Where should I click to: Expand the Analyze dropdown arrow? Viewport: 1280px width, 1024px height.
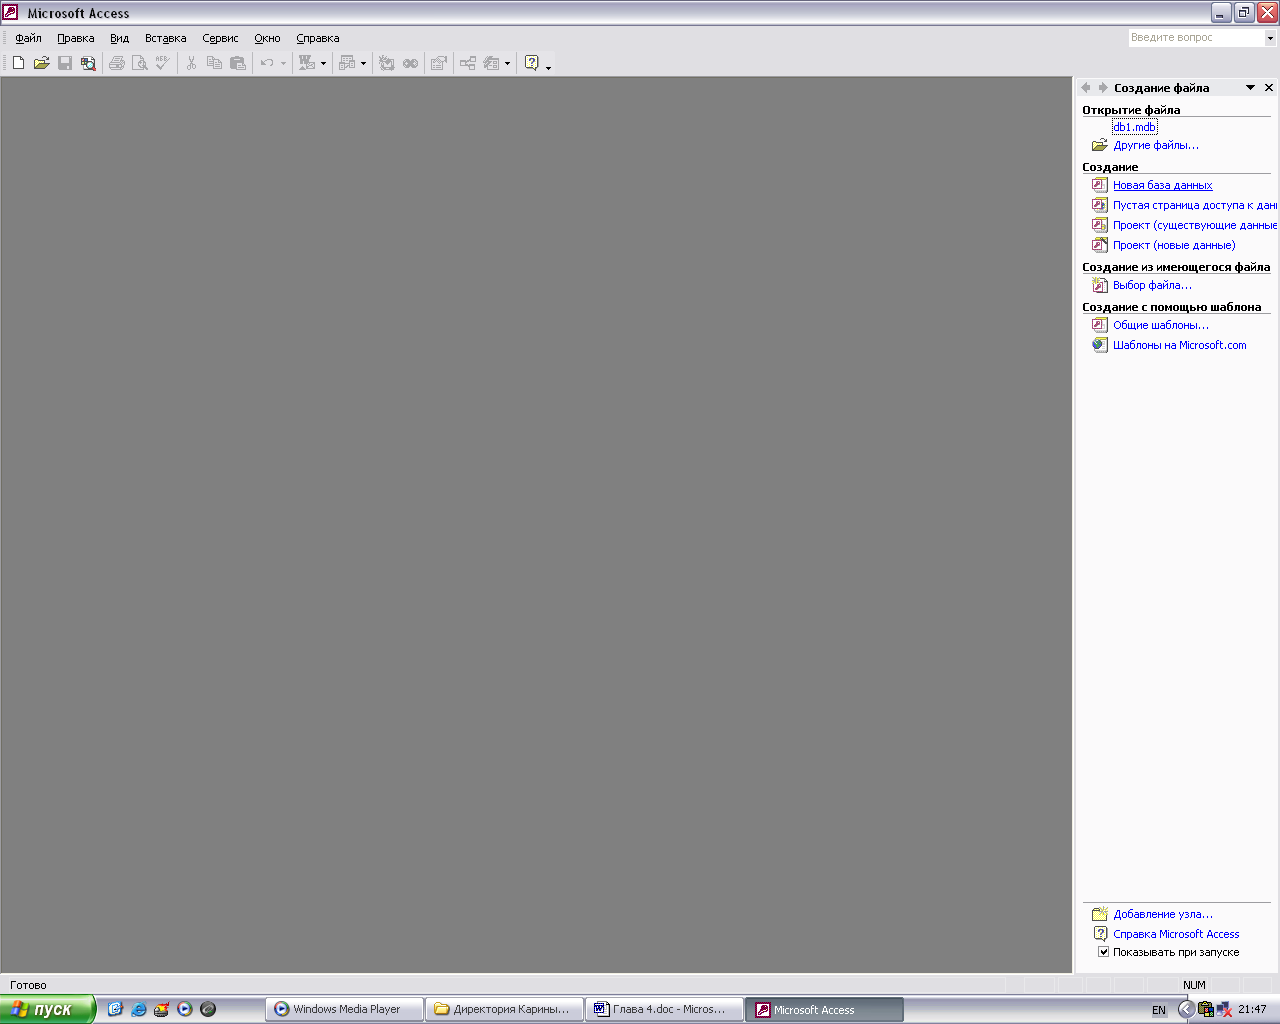click(x=363, y=63)
